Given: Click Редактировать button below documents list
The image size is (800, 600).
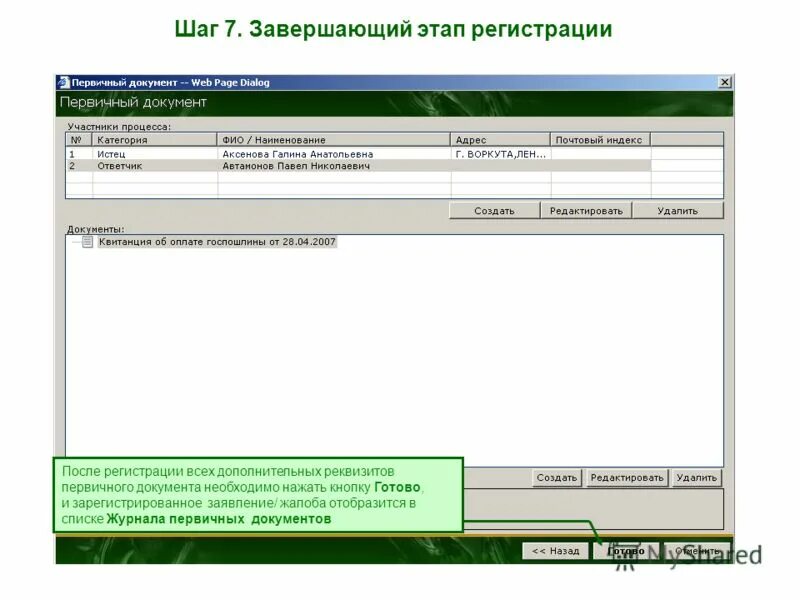Looking at the screenshot, I should tap(627, 478).
